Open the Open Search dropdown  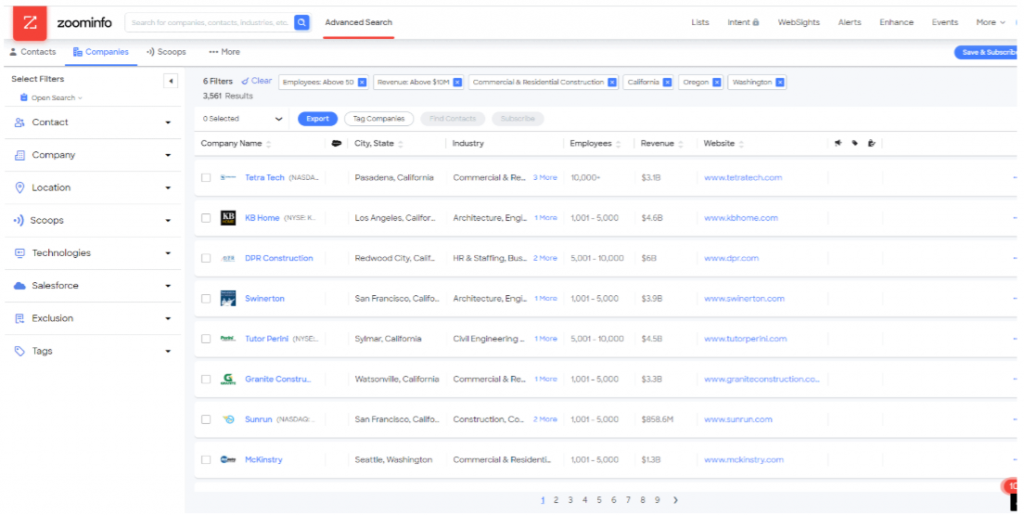[x=52, y=98]
